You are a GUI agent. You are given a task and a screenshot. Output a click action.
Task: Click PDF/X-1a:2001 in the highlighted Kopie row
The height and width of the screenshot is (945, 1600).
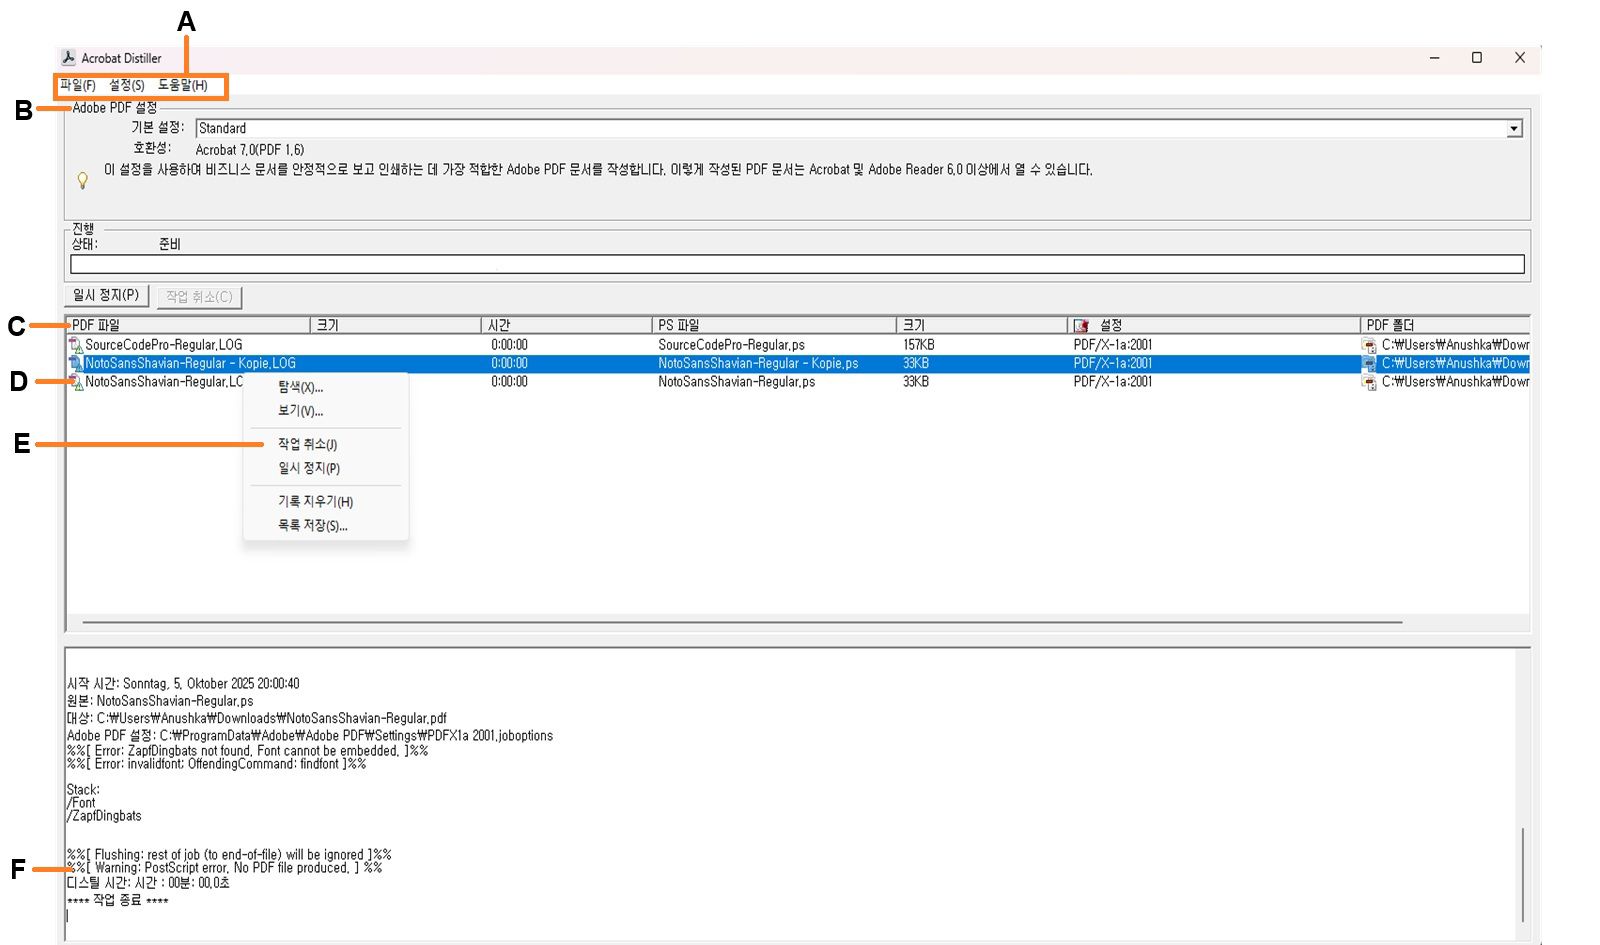pyautogui.click(x=1113, y=364)
